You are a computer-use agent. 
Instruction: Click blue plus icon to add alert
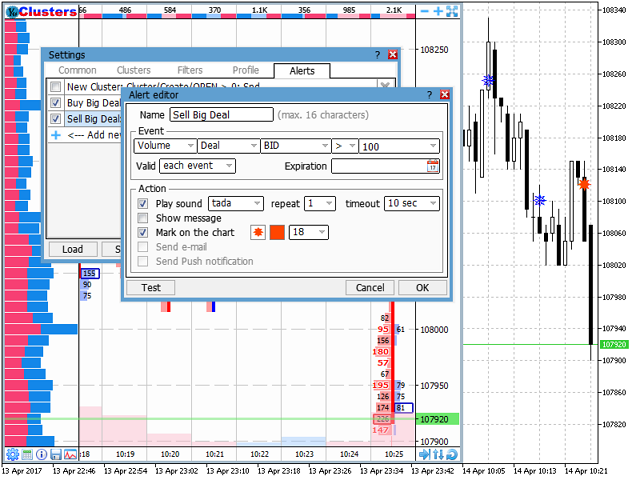(x=56, y=135)
